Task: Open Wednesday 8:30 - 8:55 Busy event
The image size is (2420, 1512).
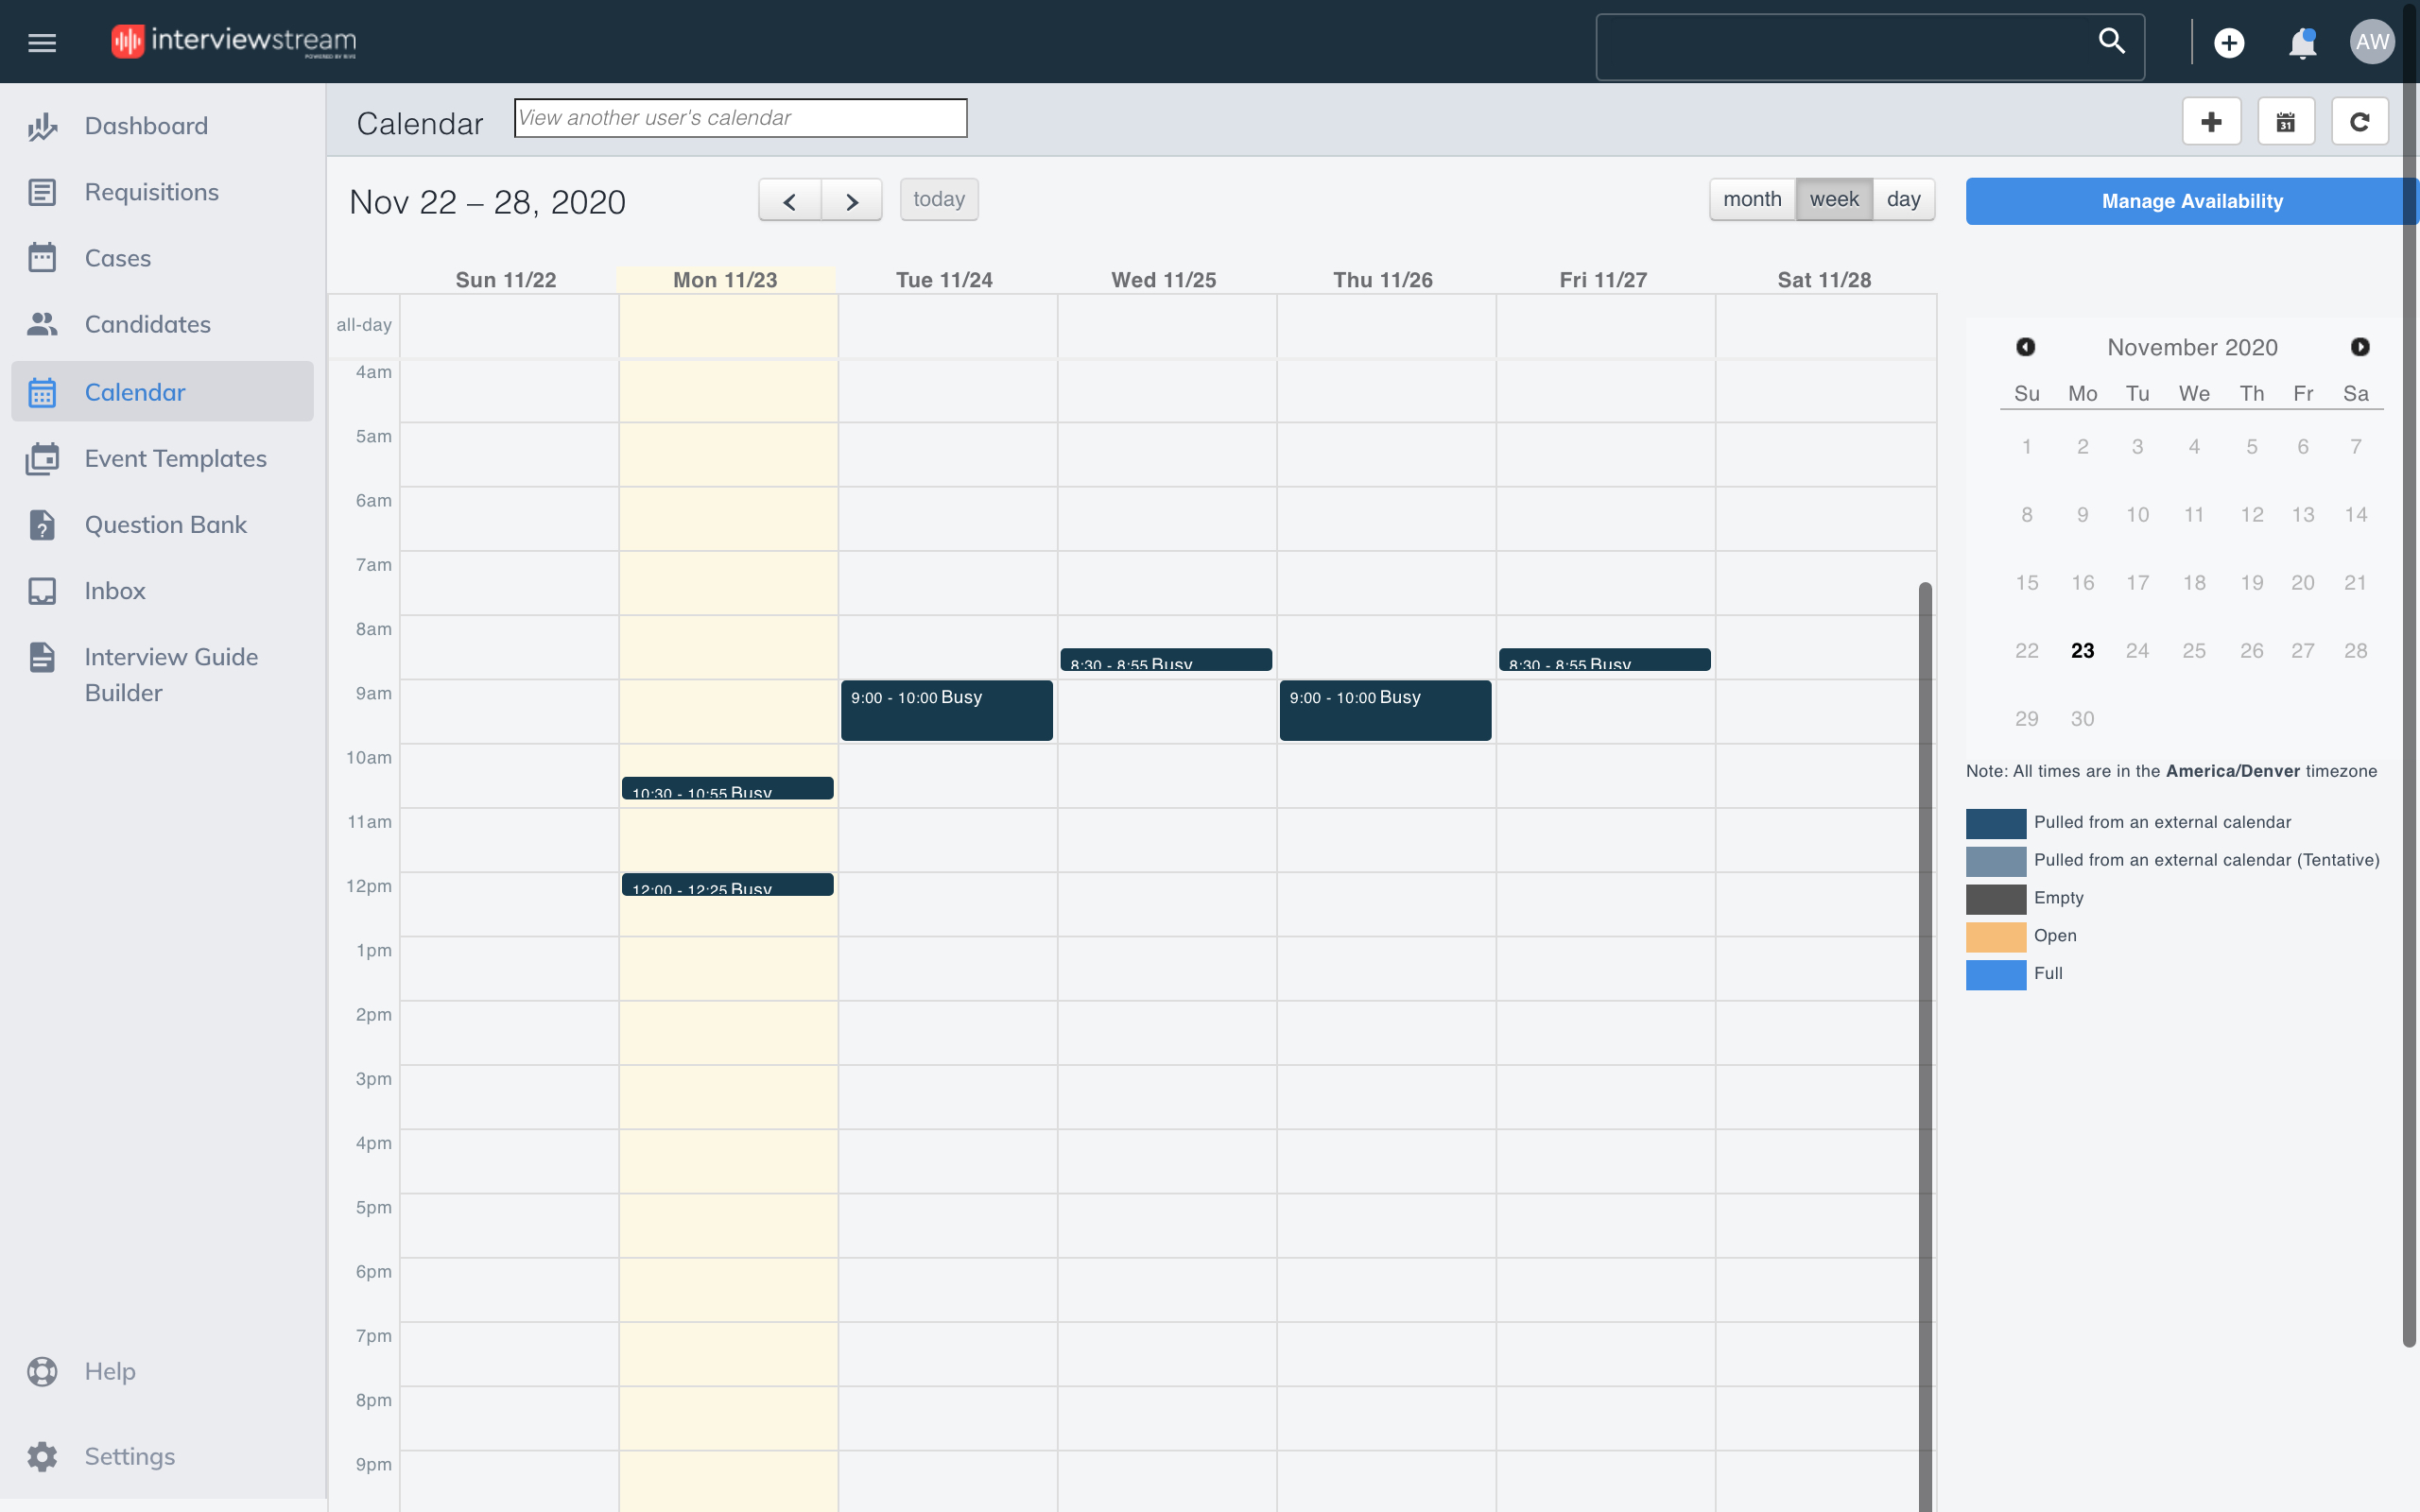Action: (1166, 660)
